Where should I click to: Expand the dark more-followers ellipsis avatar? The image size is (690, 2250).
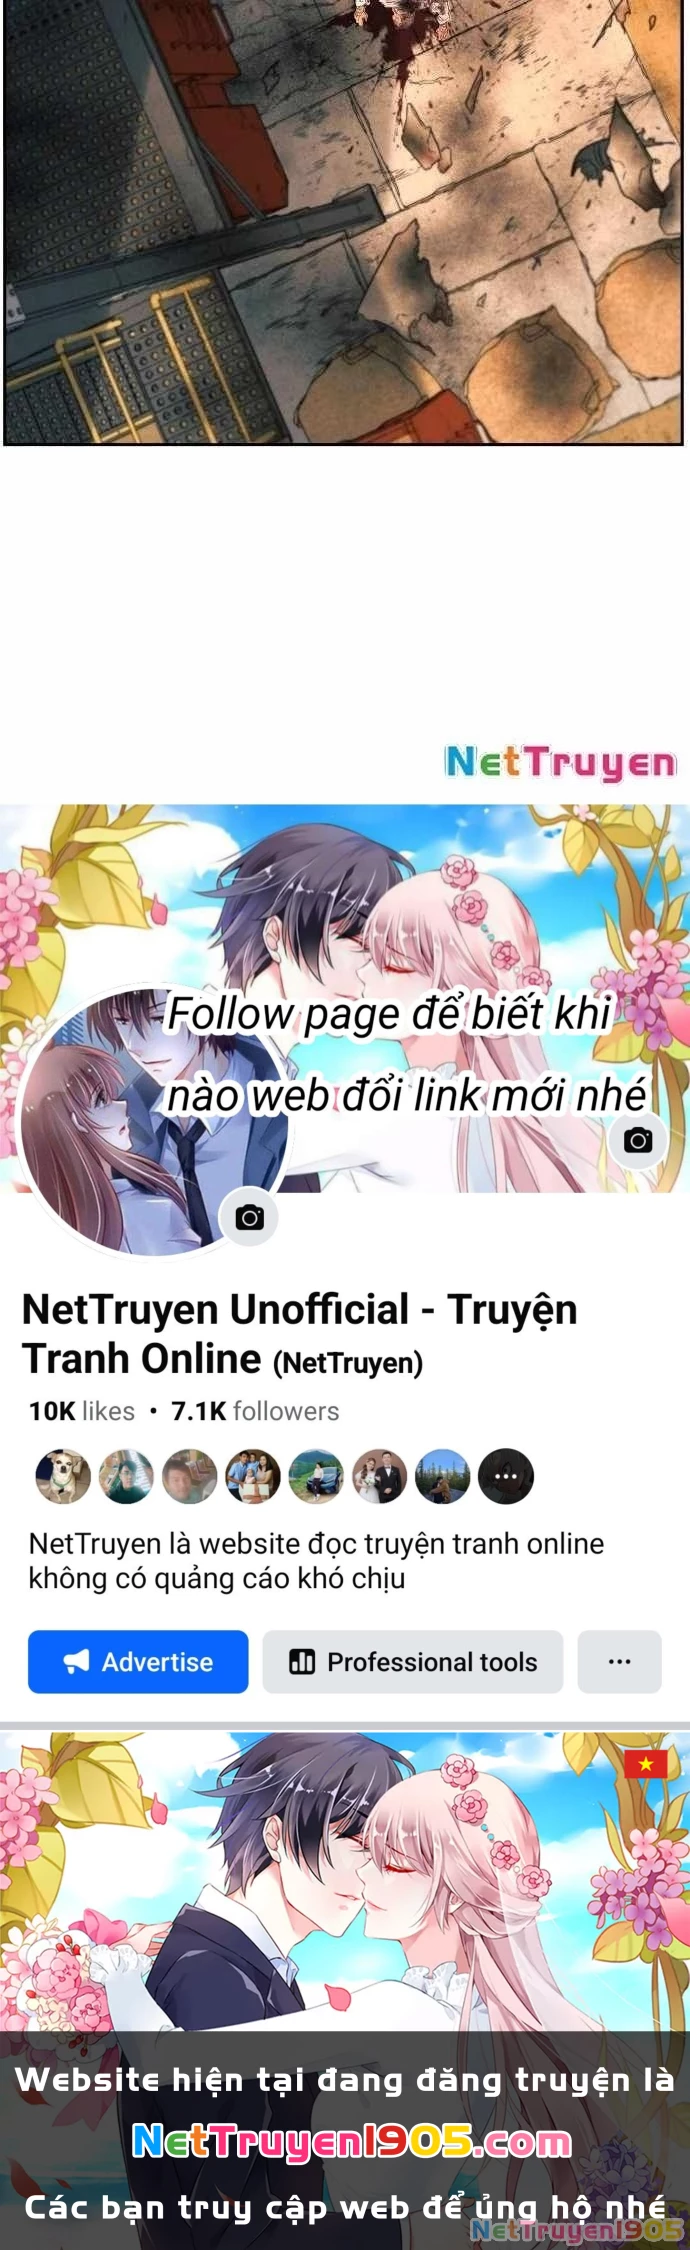point(506,1476)
